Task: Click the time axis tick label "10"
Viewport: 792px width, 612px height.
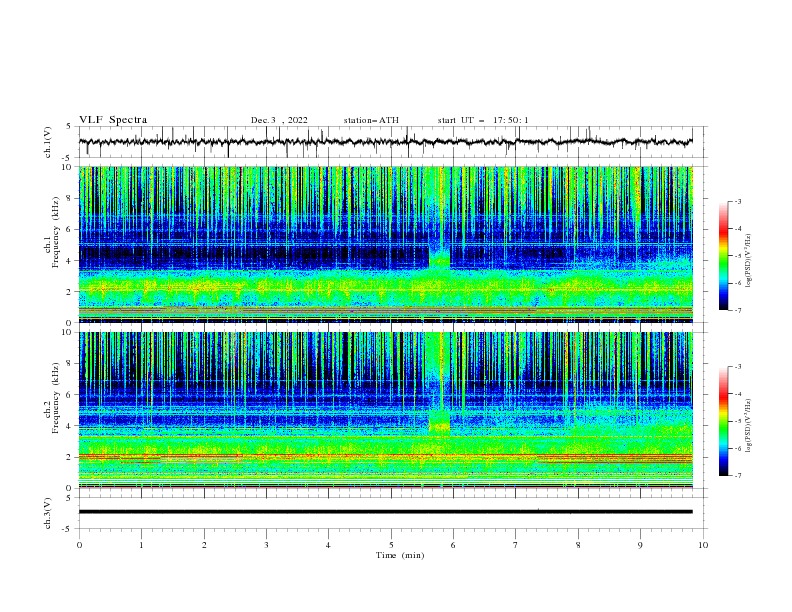Action: tap(703, 545)
